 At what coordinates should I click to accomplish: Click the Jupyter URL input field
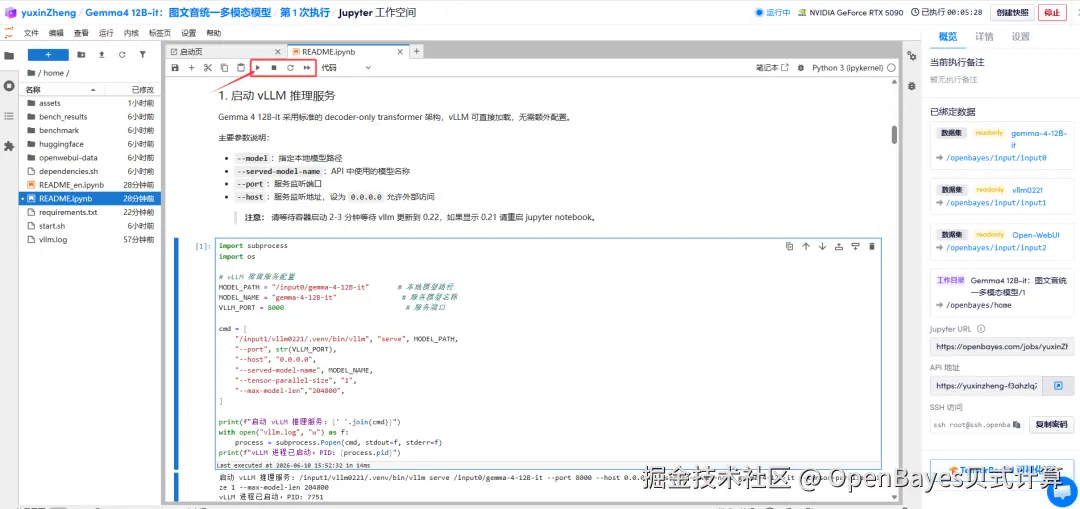click(1001, 346)
